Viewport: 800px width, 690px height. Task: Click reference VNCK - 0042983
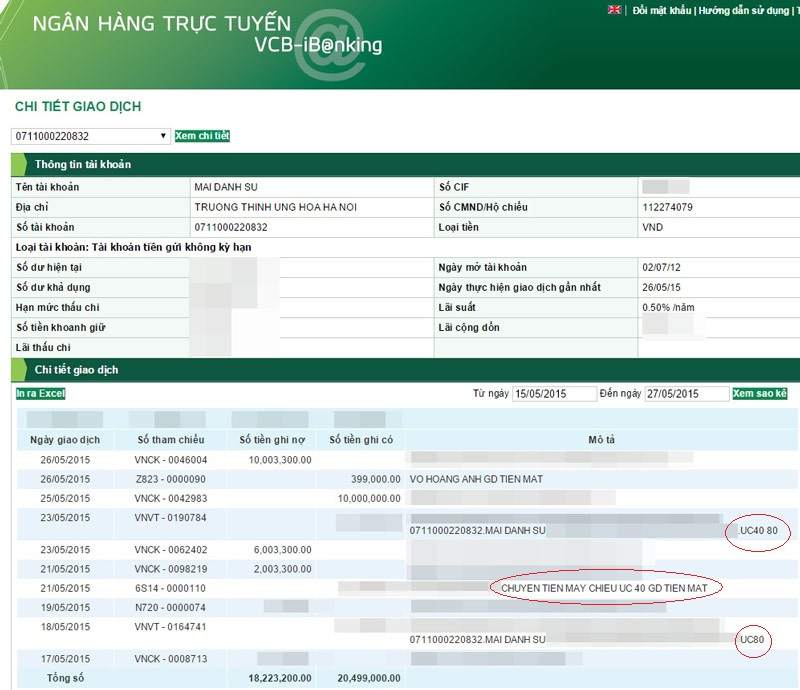(171, 499)
